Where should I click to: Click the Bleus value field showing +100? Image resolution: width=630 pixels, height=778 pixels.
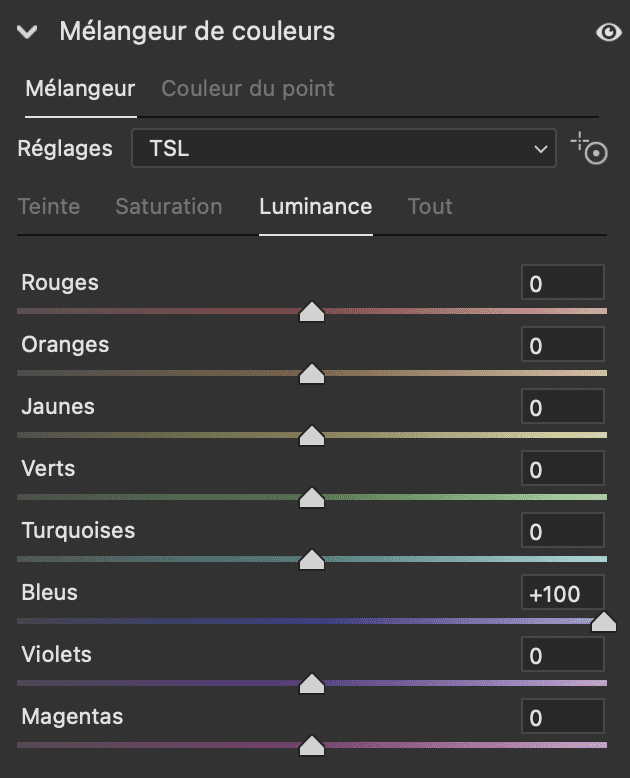pos(562,593)
